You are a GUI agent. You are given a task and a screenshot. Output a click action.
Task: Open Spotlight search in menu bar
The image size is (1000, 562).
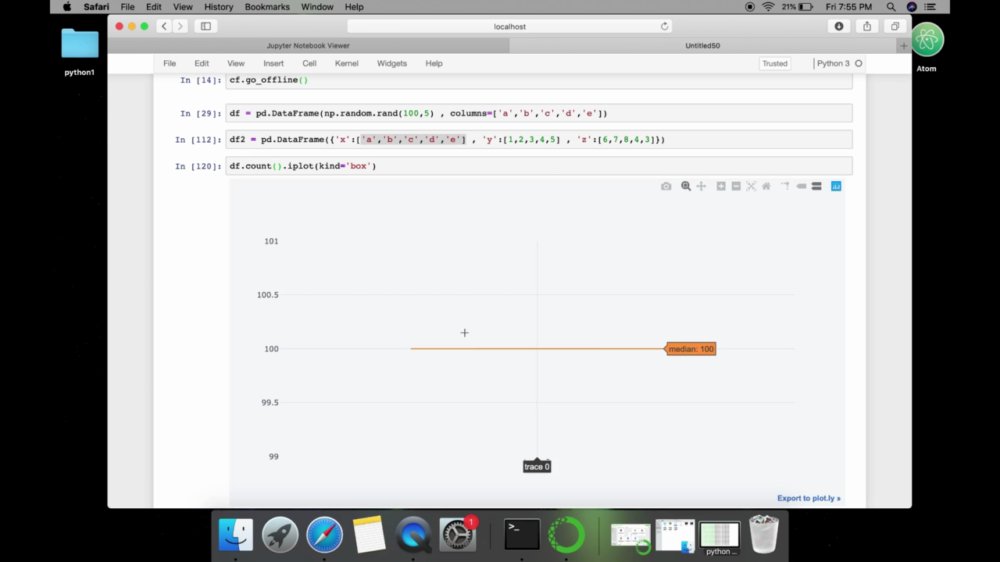pyautogui.click(x=891, y=7)
